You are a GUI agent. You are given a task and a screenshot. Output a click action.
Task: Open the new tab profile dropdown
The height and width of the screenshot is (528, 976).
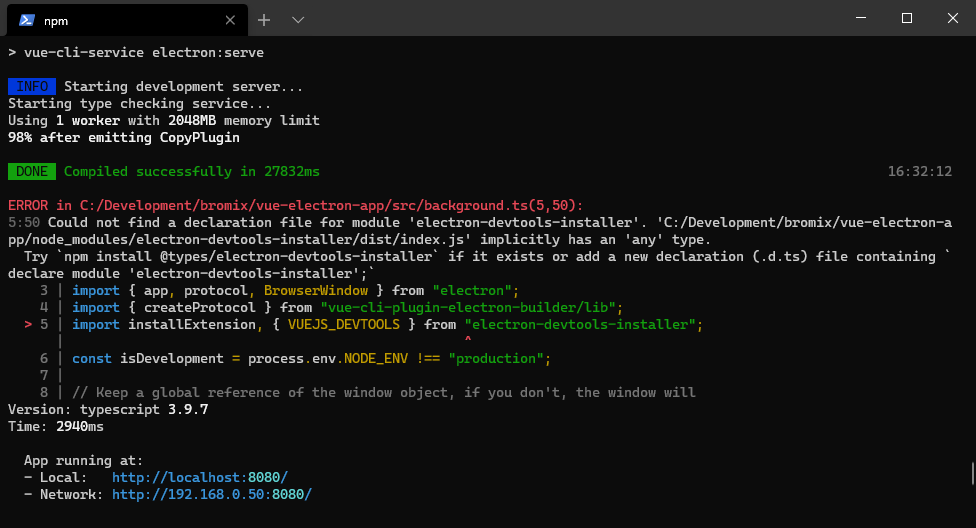[298, 20]
